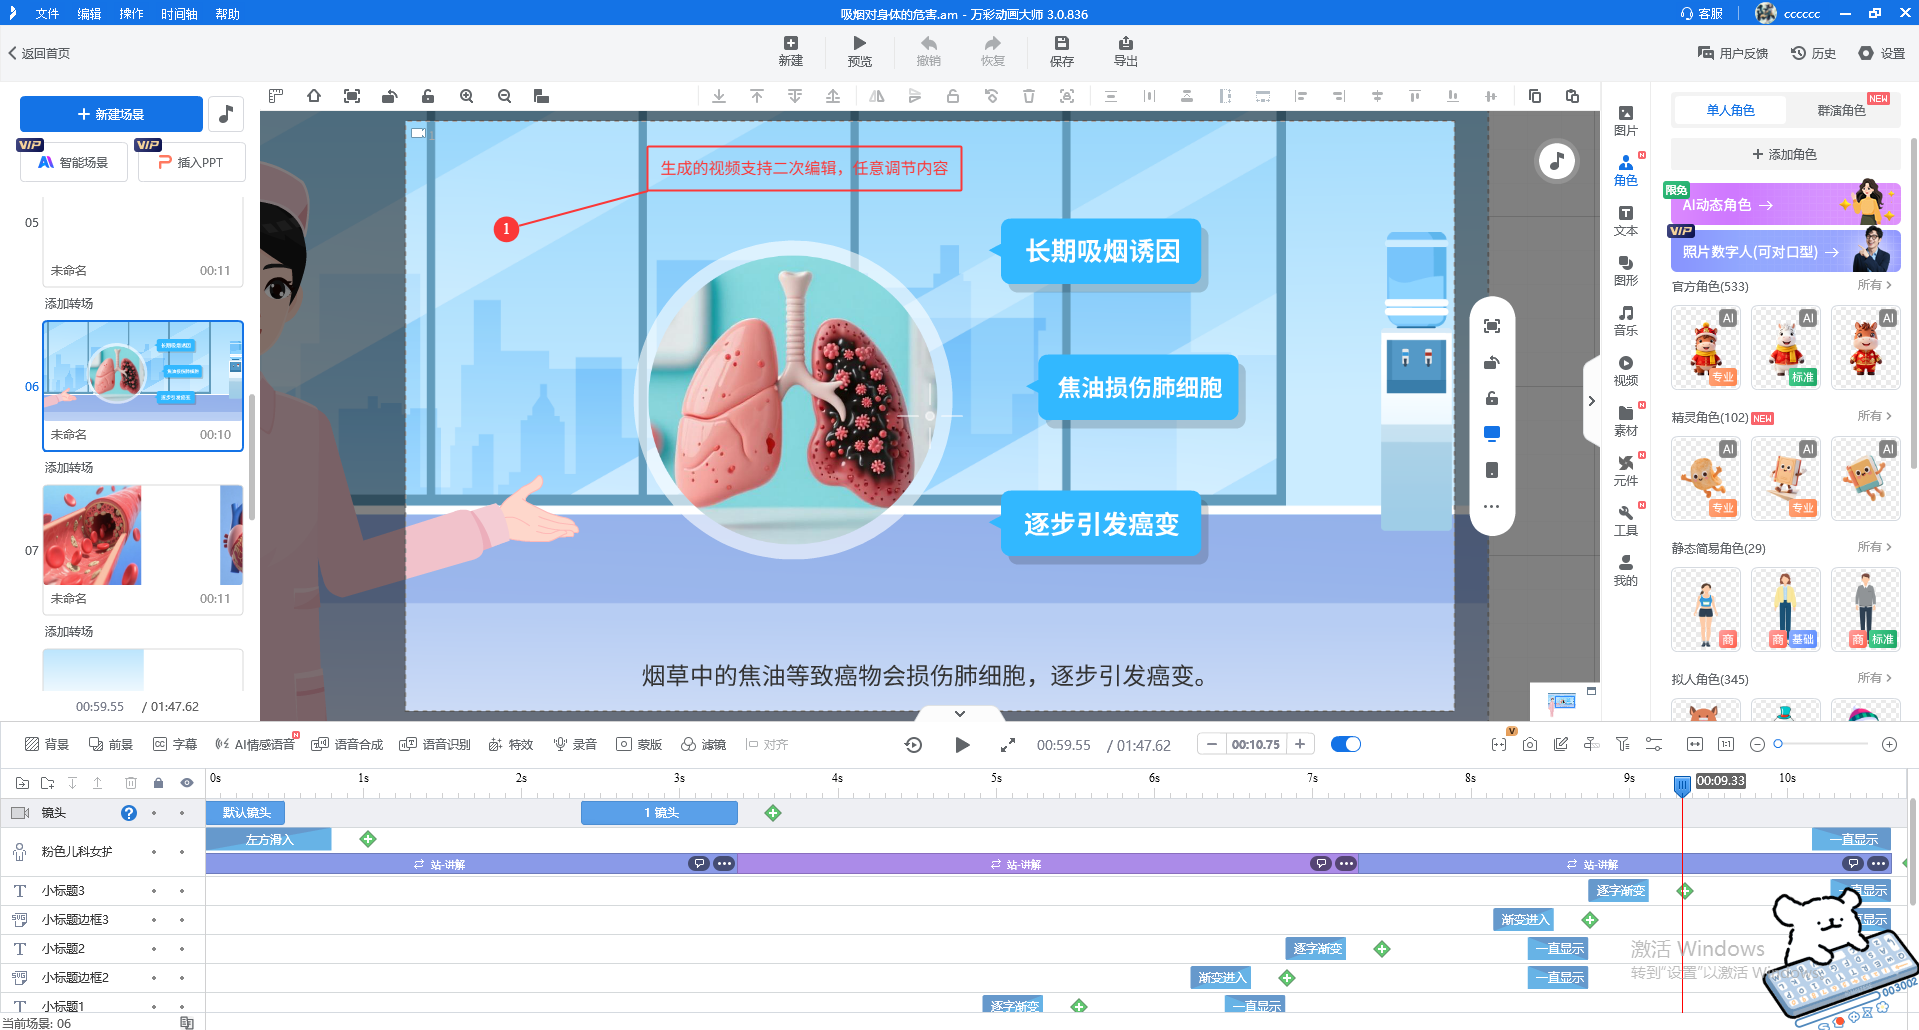Viewport: 1919px width, 1030px height.
Task: Click the Subtitles (字幕) timeline tool
Action: 175,744
